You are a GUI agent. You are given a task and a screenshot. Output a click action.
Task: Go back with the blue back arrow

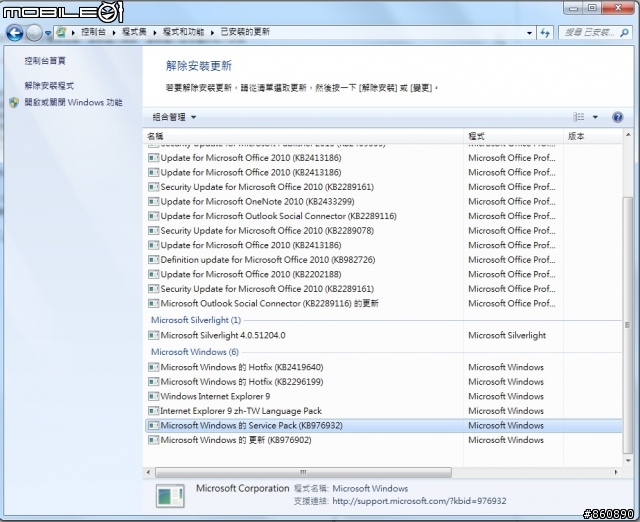click(15, 33)
